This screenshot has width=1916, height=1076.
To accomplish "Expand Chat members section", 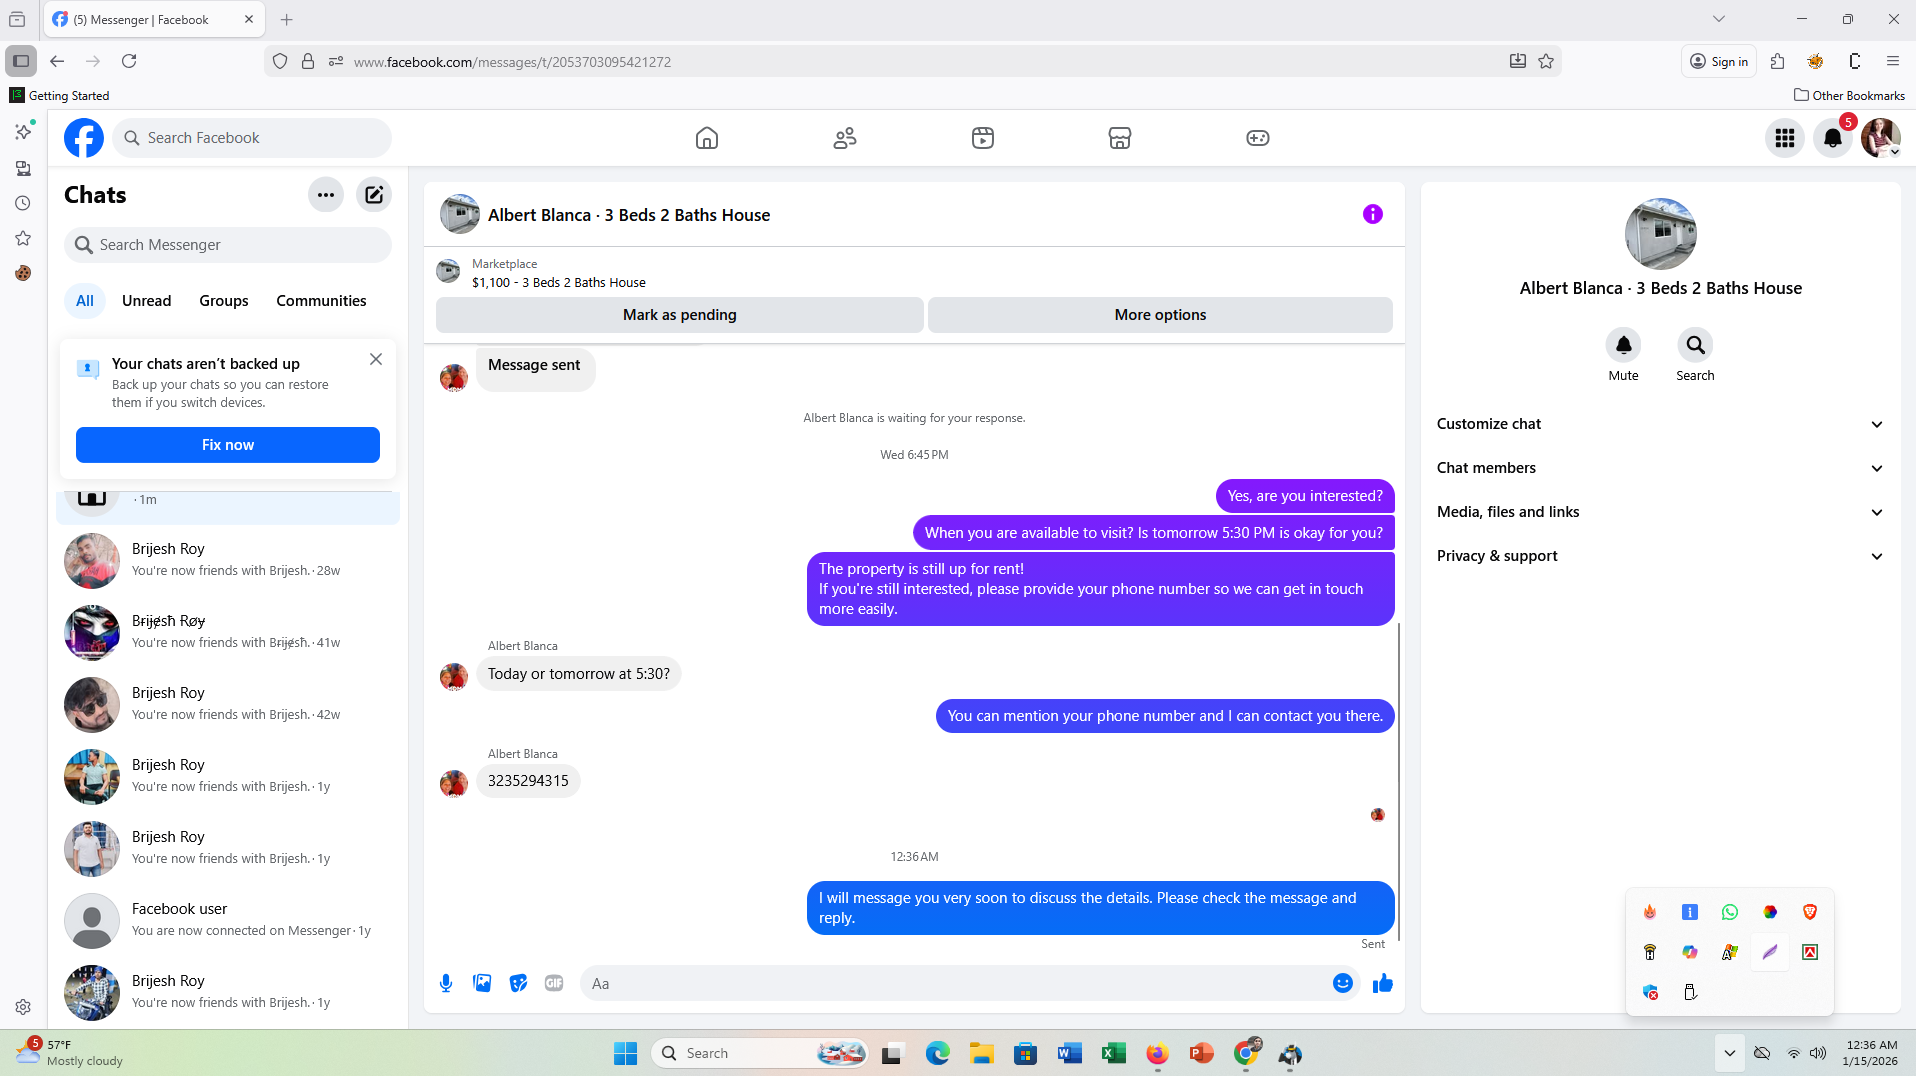I will [x=1660, y=468].
